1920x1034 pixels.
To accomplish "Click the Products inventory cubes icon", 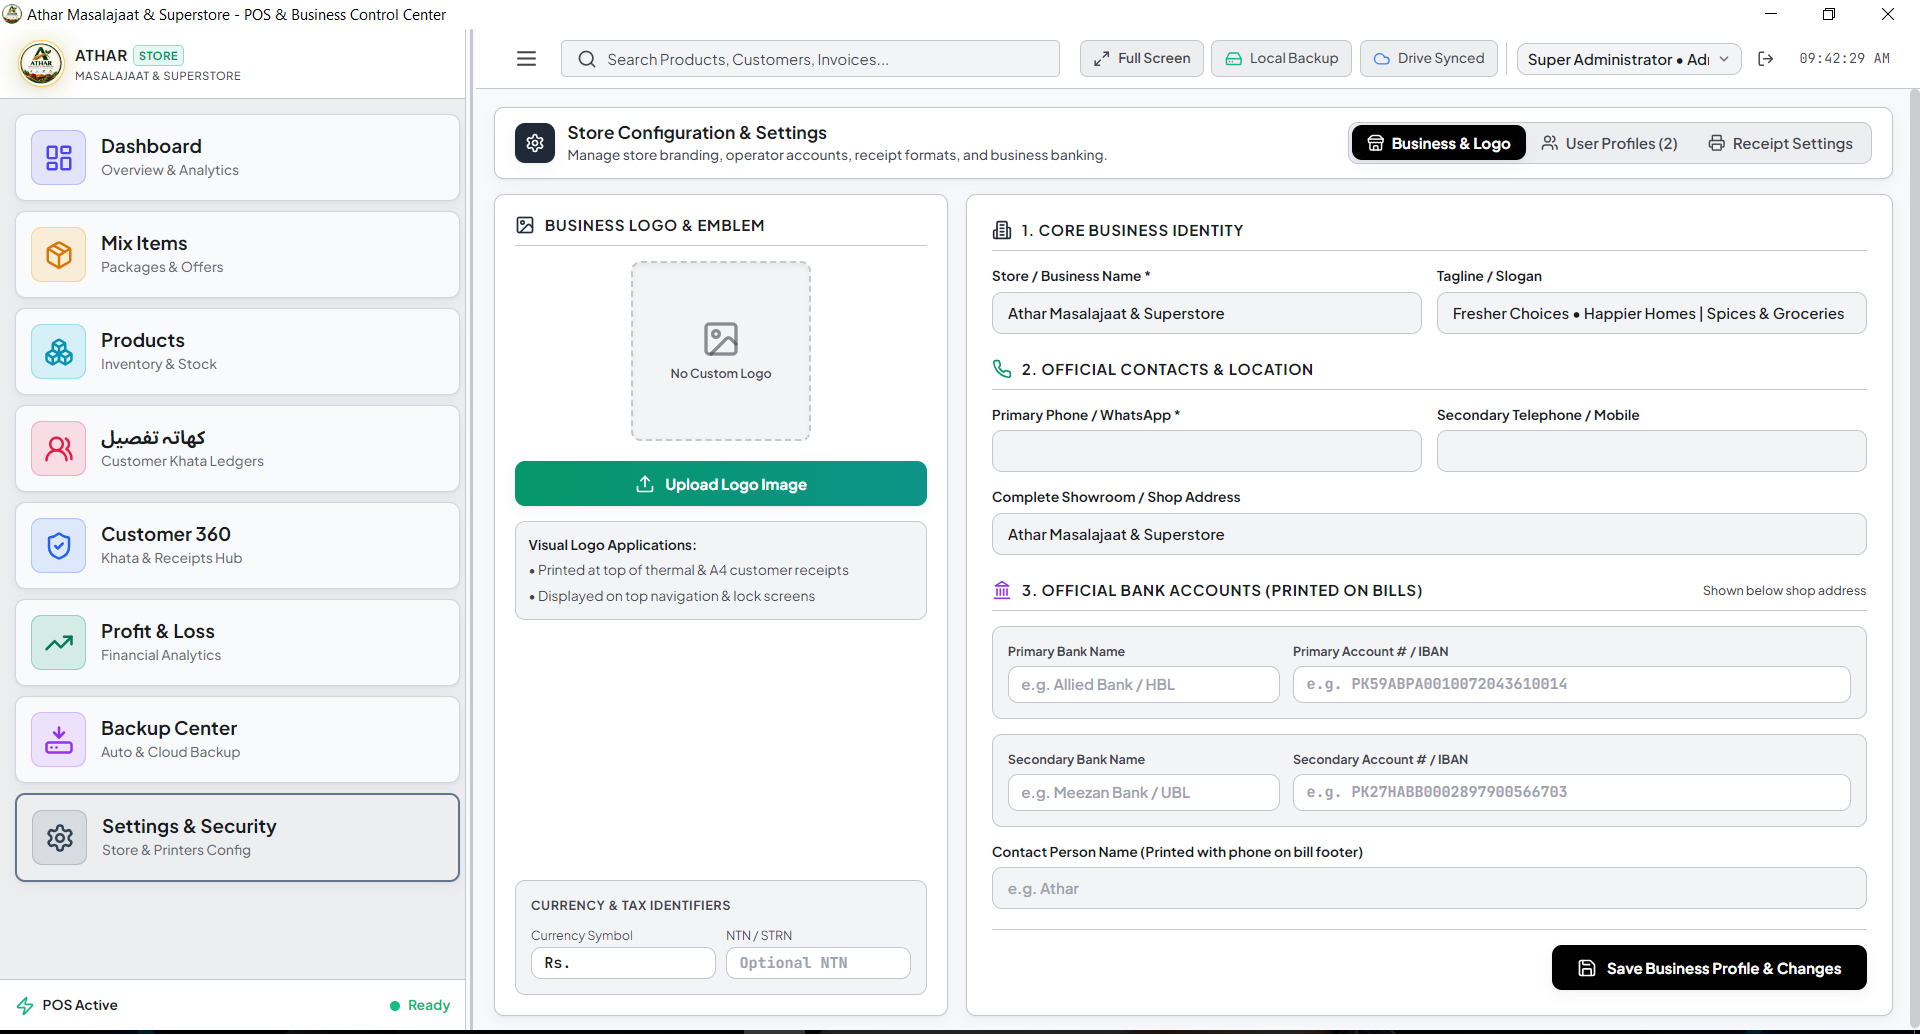I will [x=59, y=352].
